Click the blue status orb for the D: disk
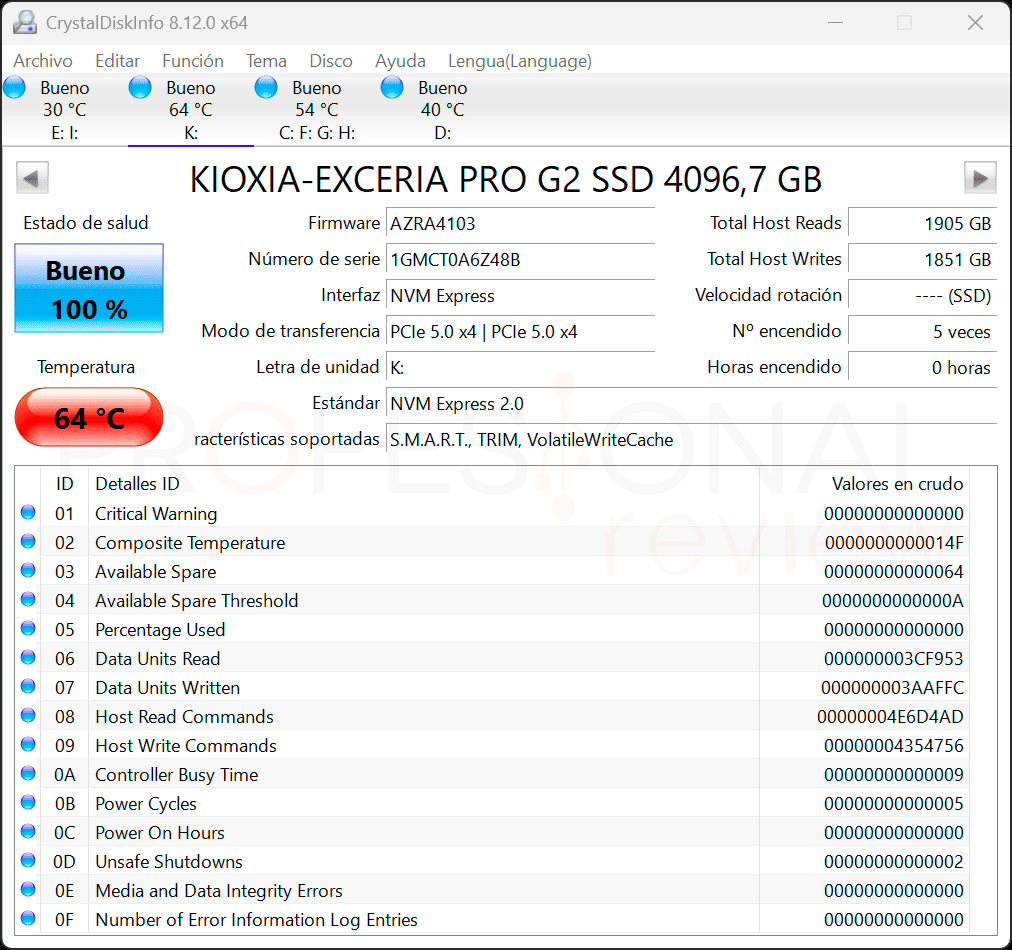 coord(392,87)
